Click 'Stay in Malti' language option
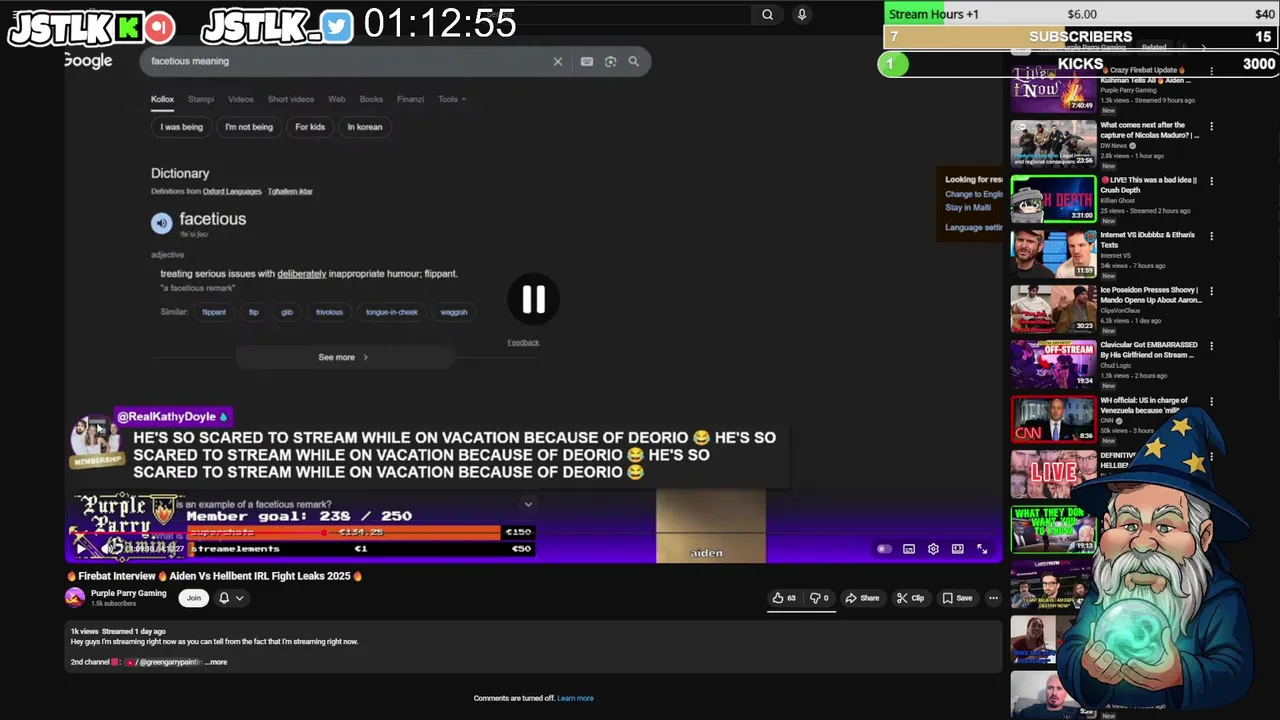 (968, 208)
